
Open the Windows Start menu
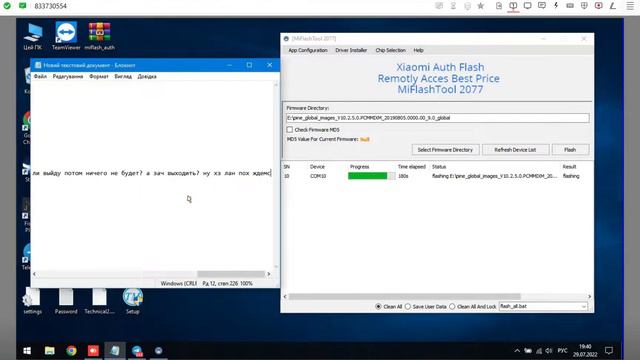pos(27,351)
